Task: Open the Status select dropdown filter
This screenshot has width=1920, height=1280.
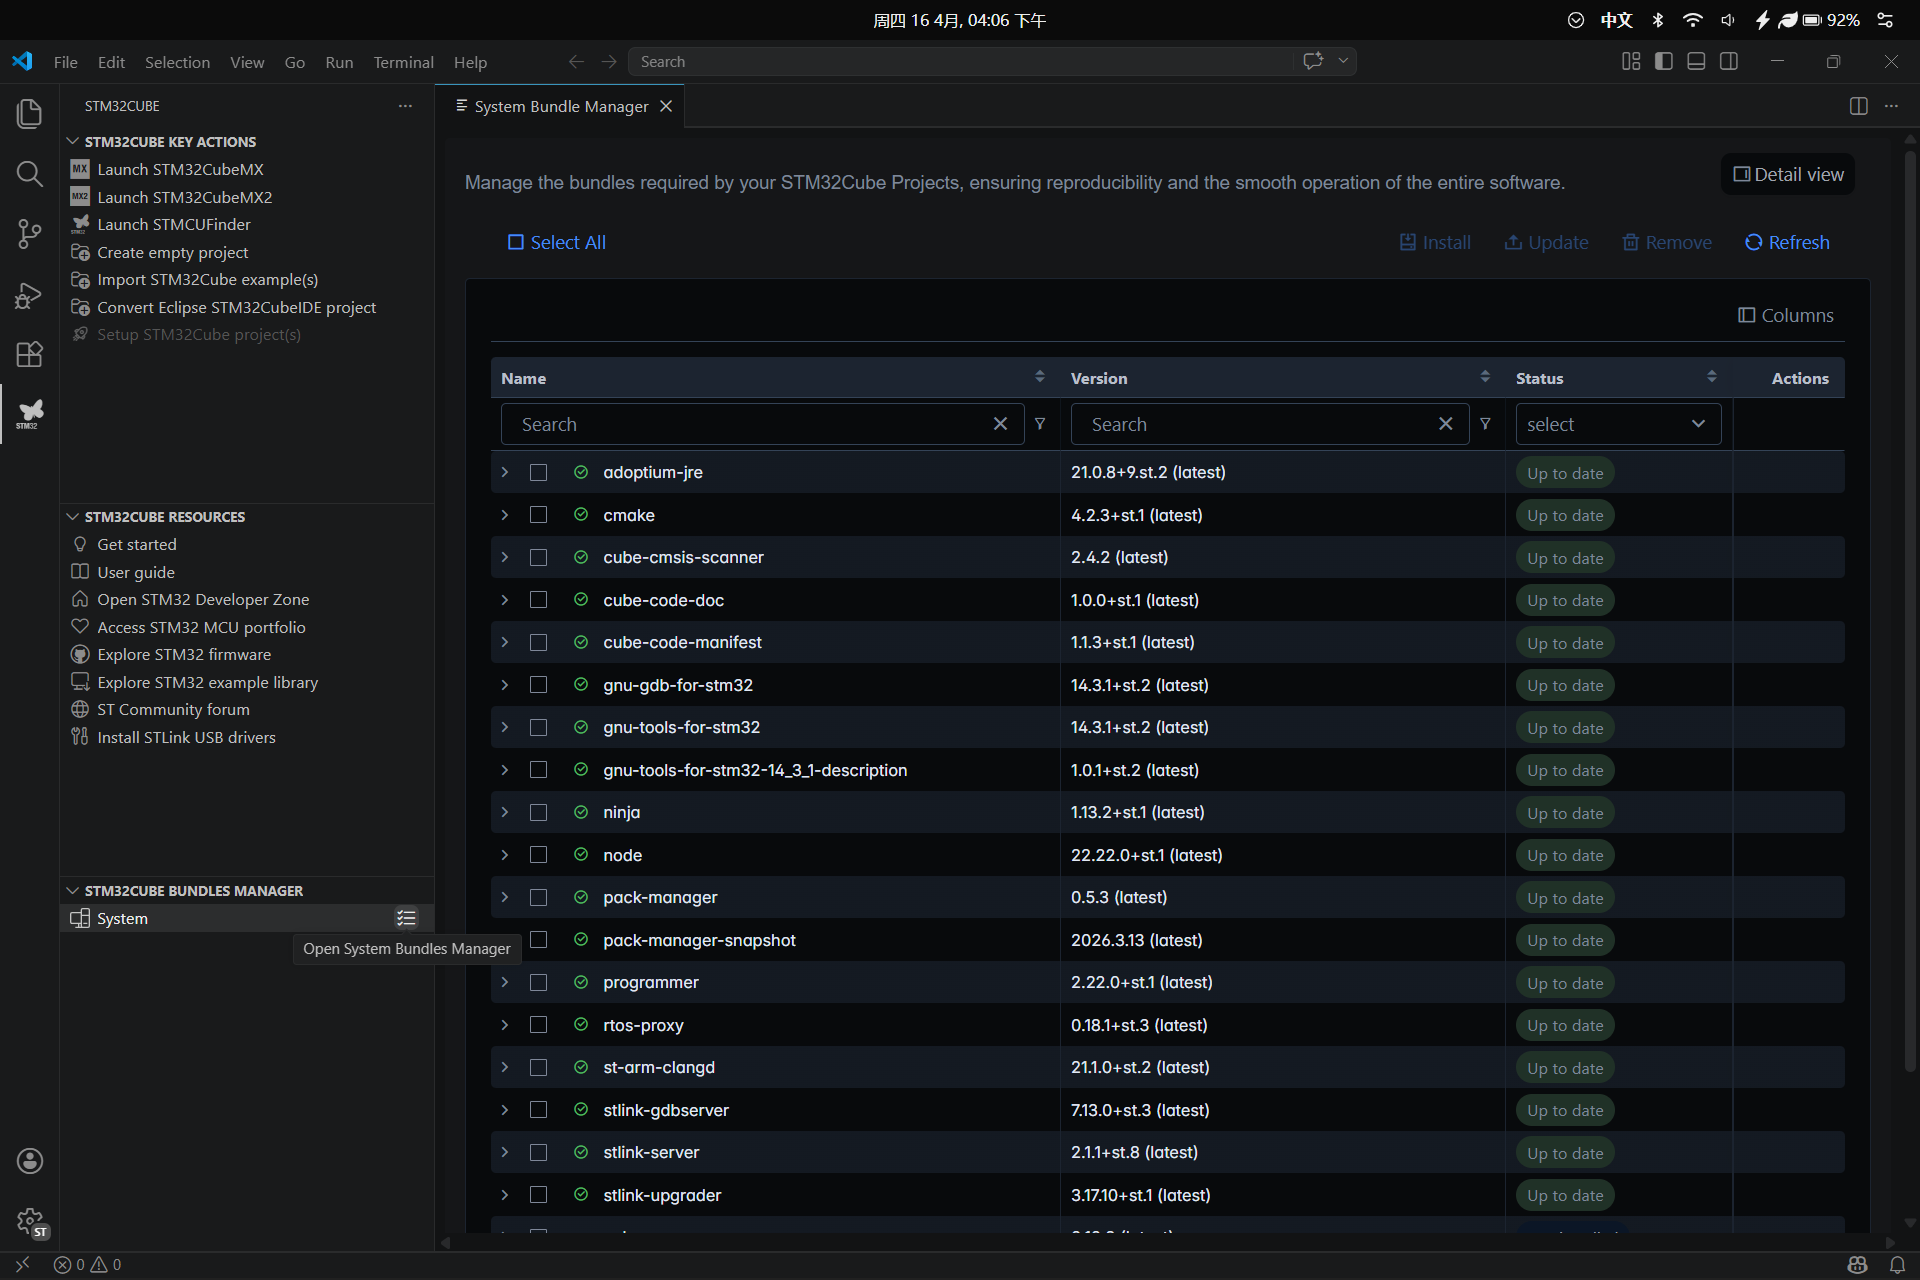Action: click(x=1618, y=424)
